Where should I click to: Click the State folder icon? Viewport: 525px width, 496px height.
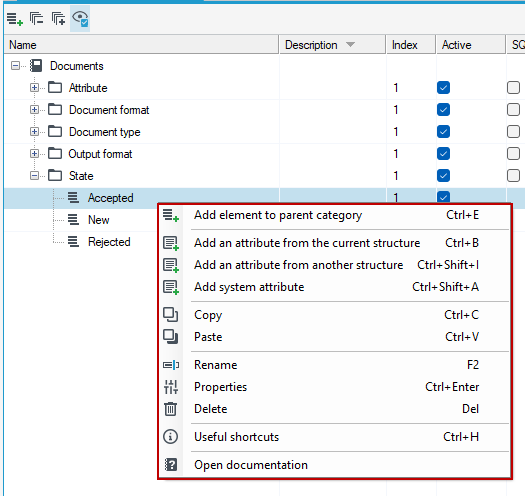(55, 175)
